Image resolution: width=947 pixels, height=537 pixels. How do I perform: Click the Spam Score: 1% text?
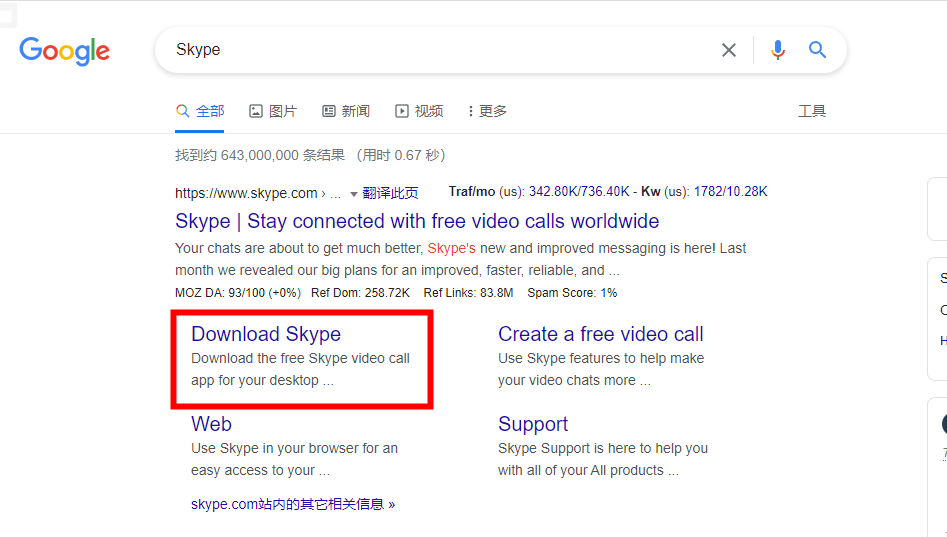(572, 293)
